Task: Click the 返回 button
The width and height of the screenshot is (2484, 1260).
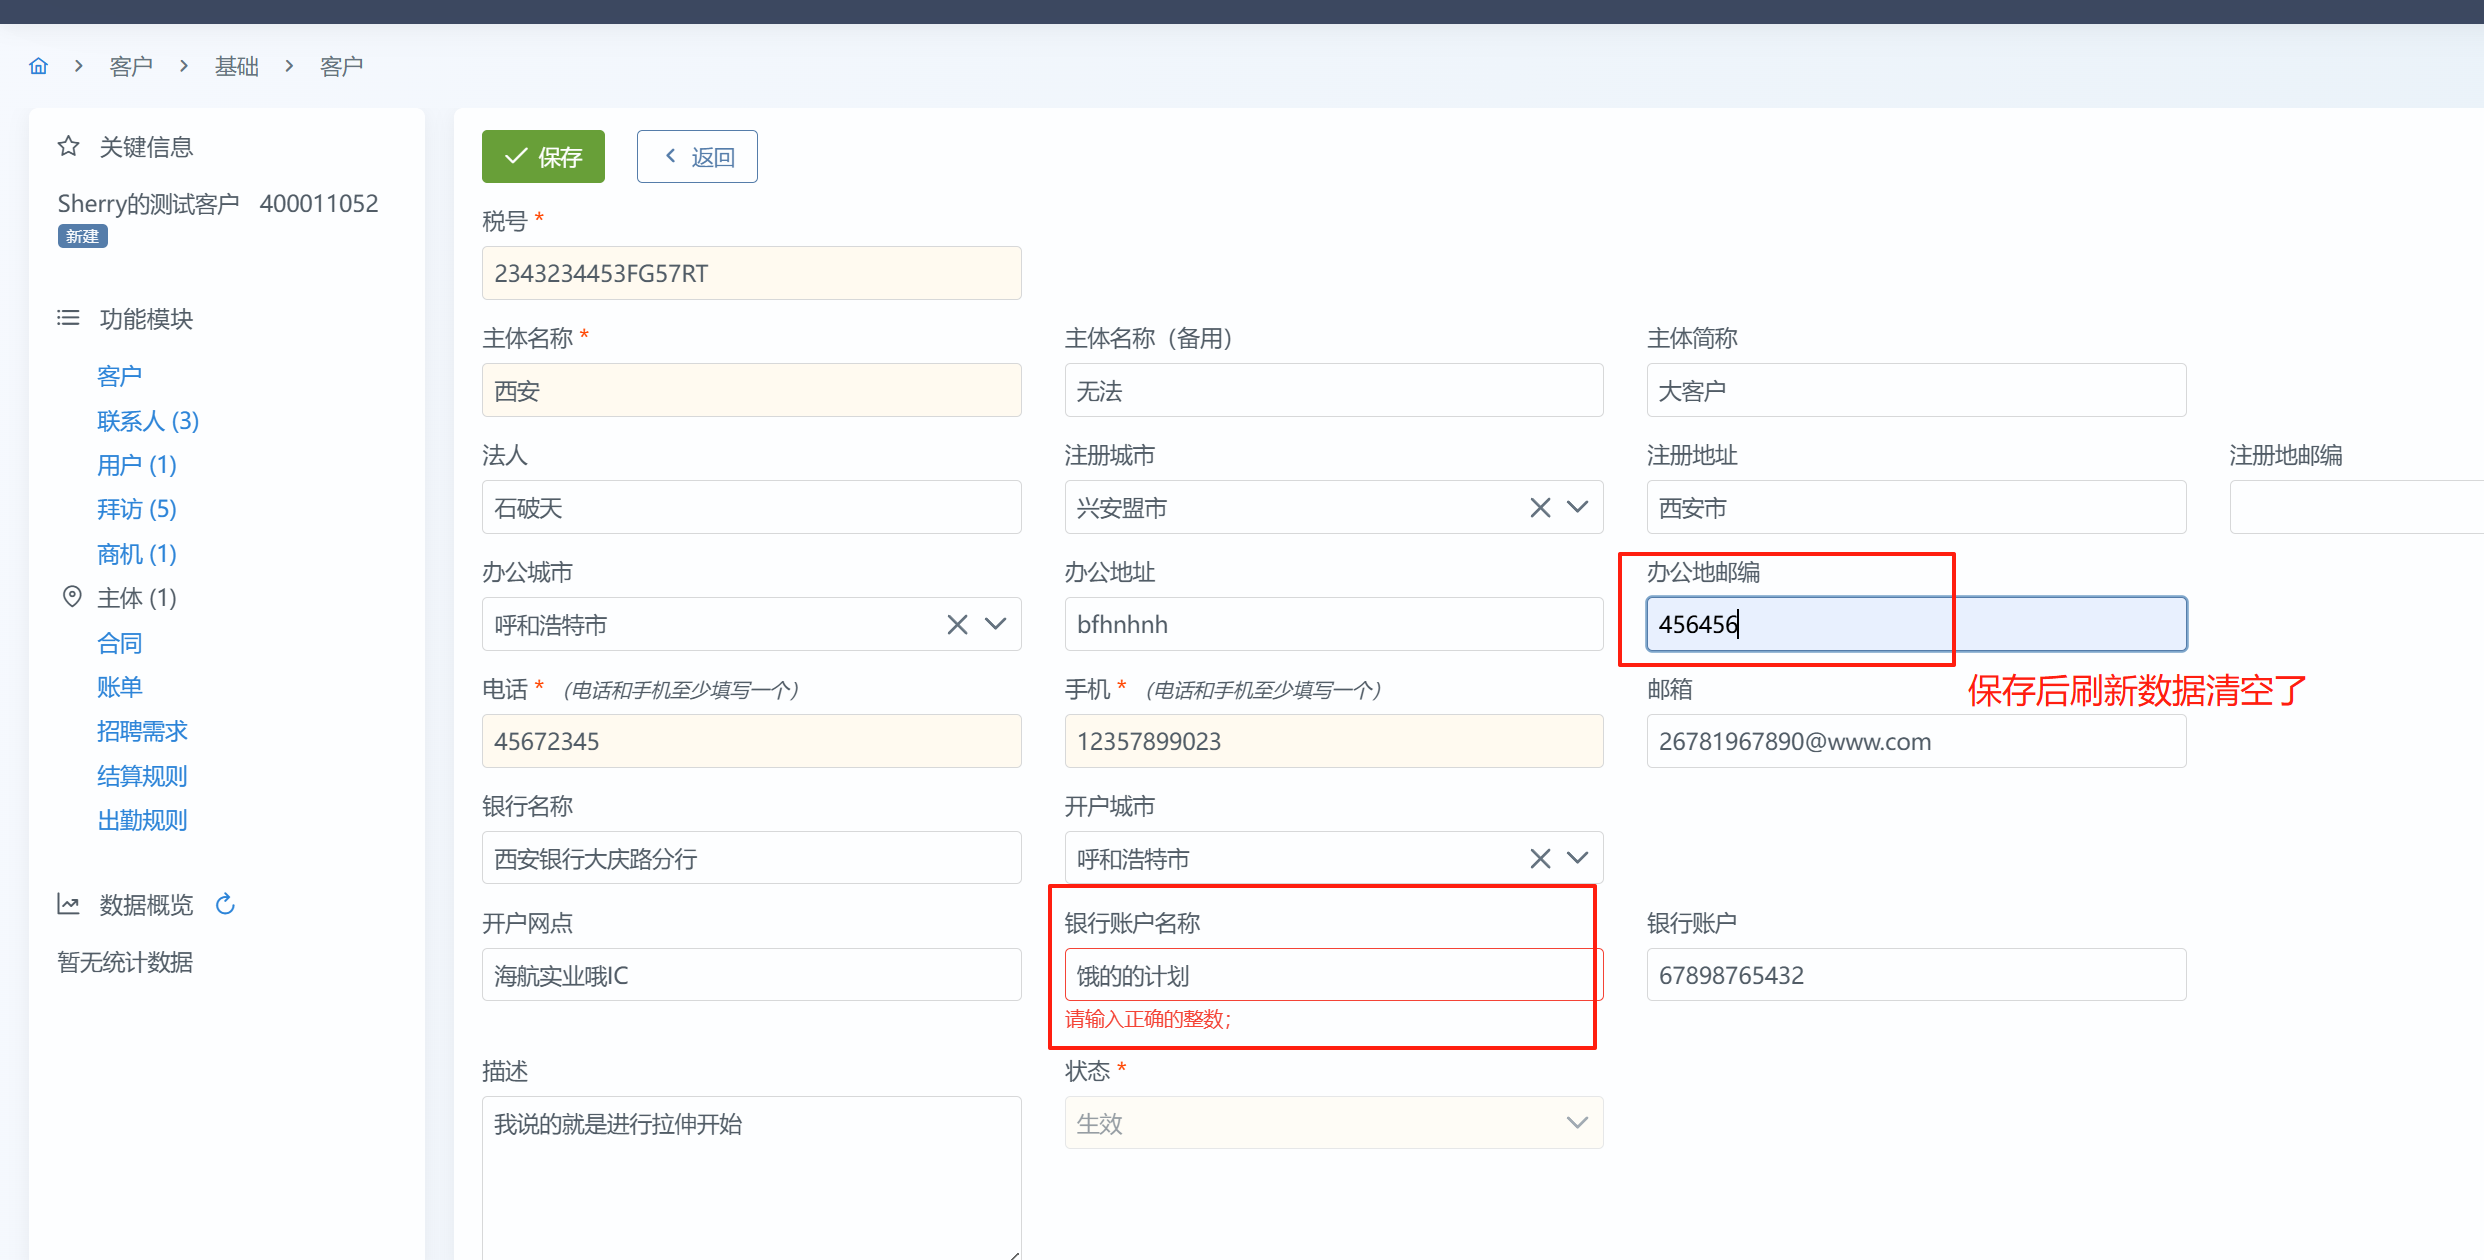Action: (x=697, y=157)
